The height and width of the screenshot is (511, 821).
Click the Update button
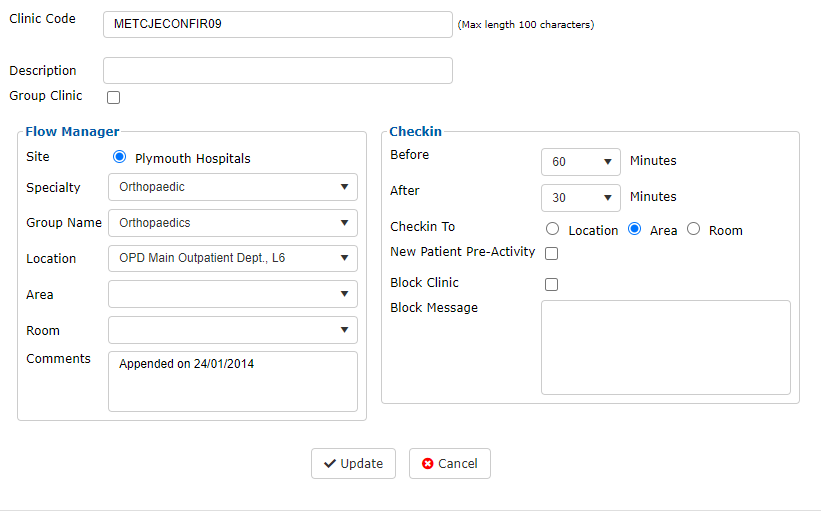[353, 463]
